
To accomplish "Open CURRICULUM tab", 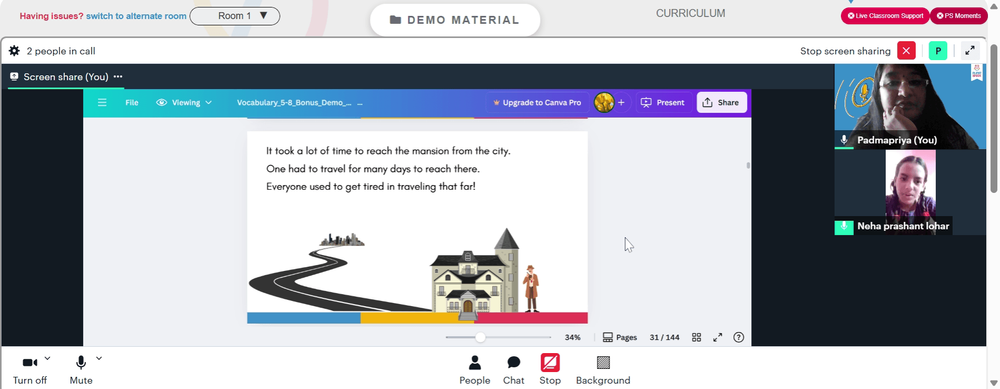I will point(690,13).
